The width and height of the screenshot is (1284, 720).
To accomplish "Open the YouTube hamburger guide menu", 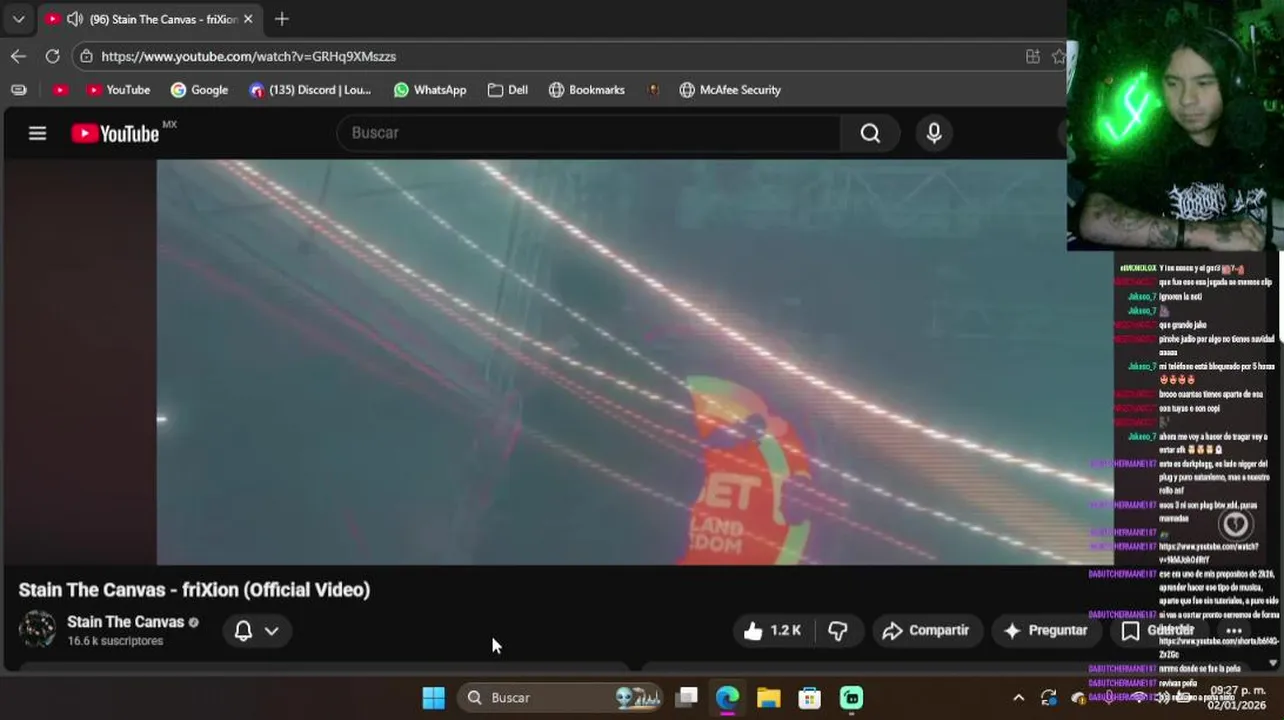I will tap(37, 133).
